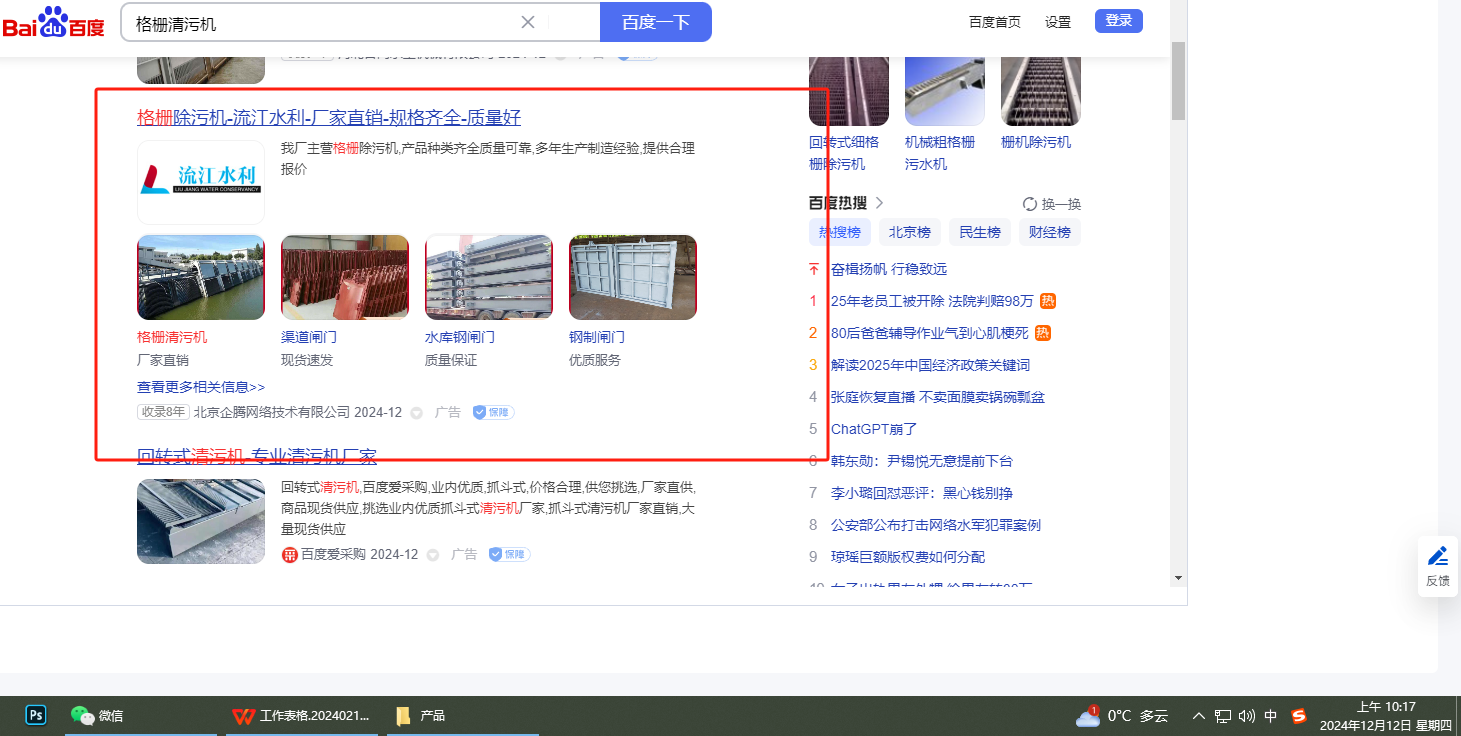This screenshot has height=736, width=1461.
Task: Click the top-pinned arrow icon before 奋楫扬帆
Action: click(813, 269)
